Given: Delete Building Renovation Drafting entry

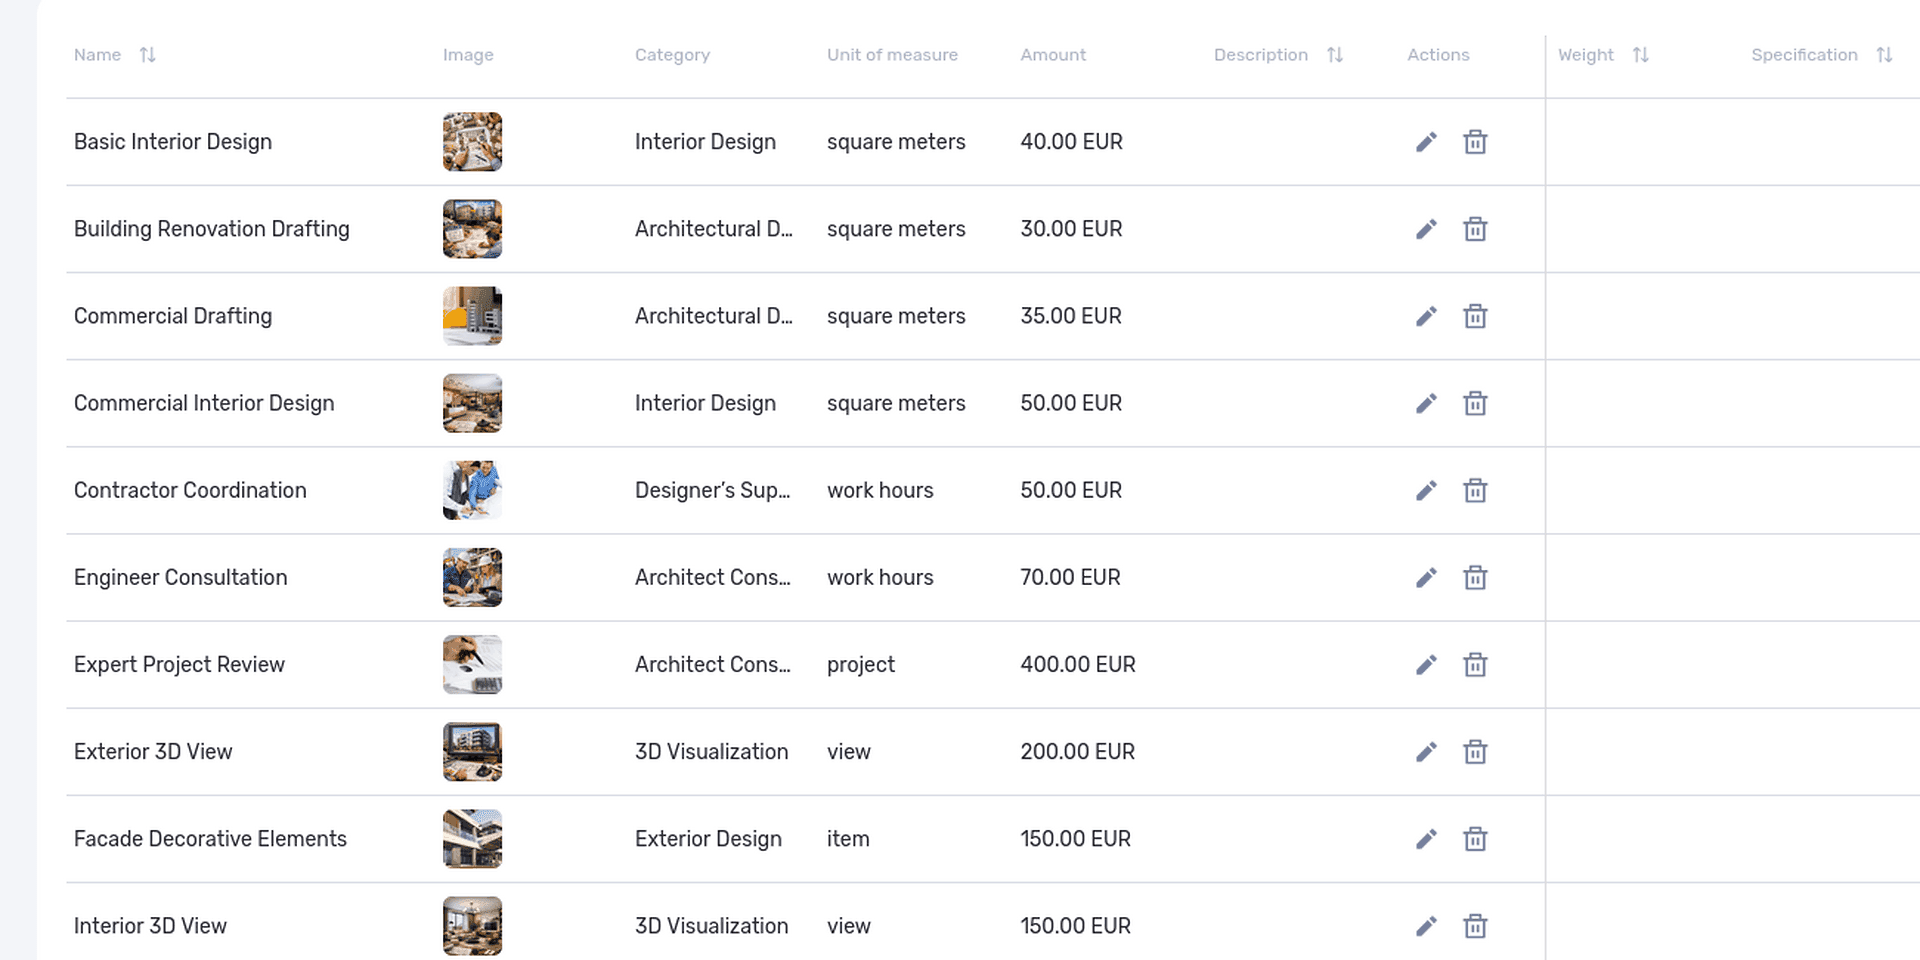Looking at the screenshot, I should [1475, 229].
